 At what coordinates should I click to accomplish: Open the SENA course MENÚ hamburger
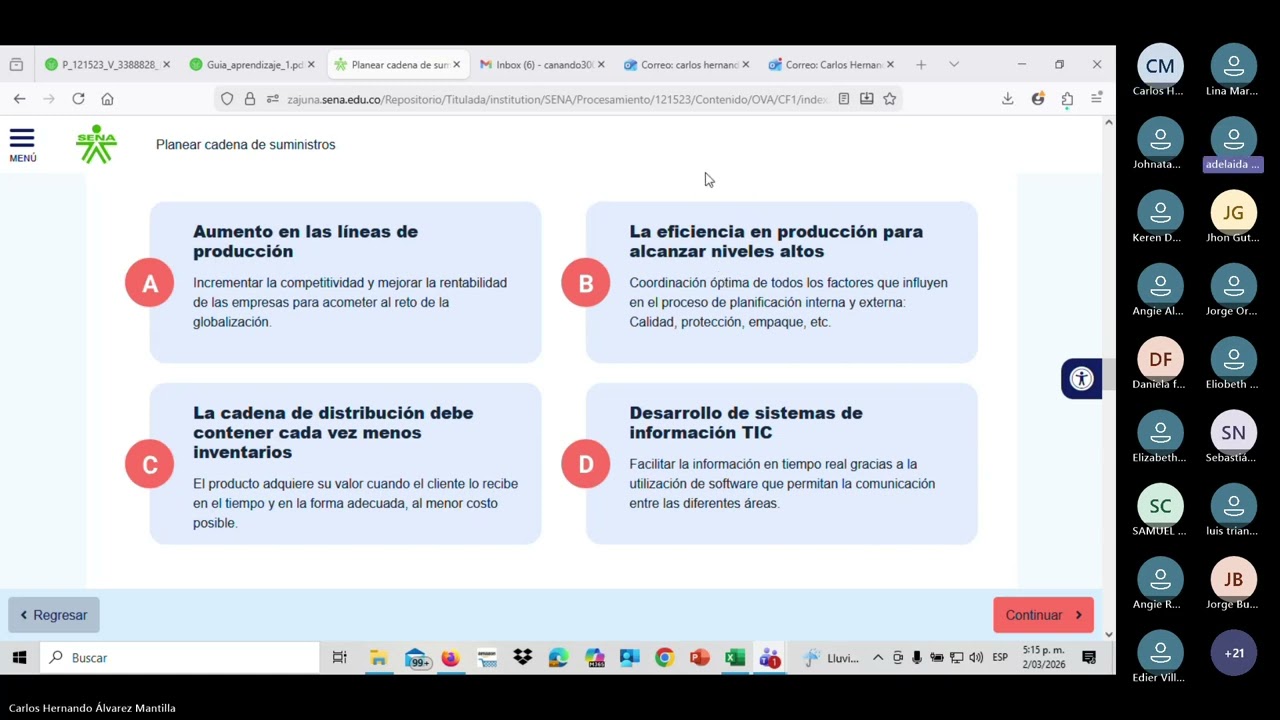[22, 145]
